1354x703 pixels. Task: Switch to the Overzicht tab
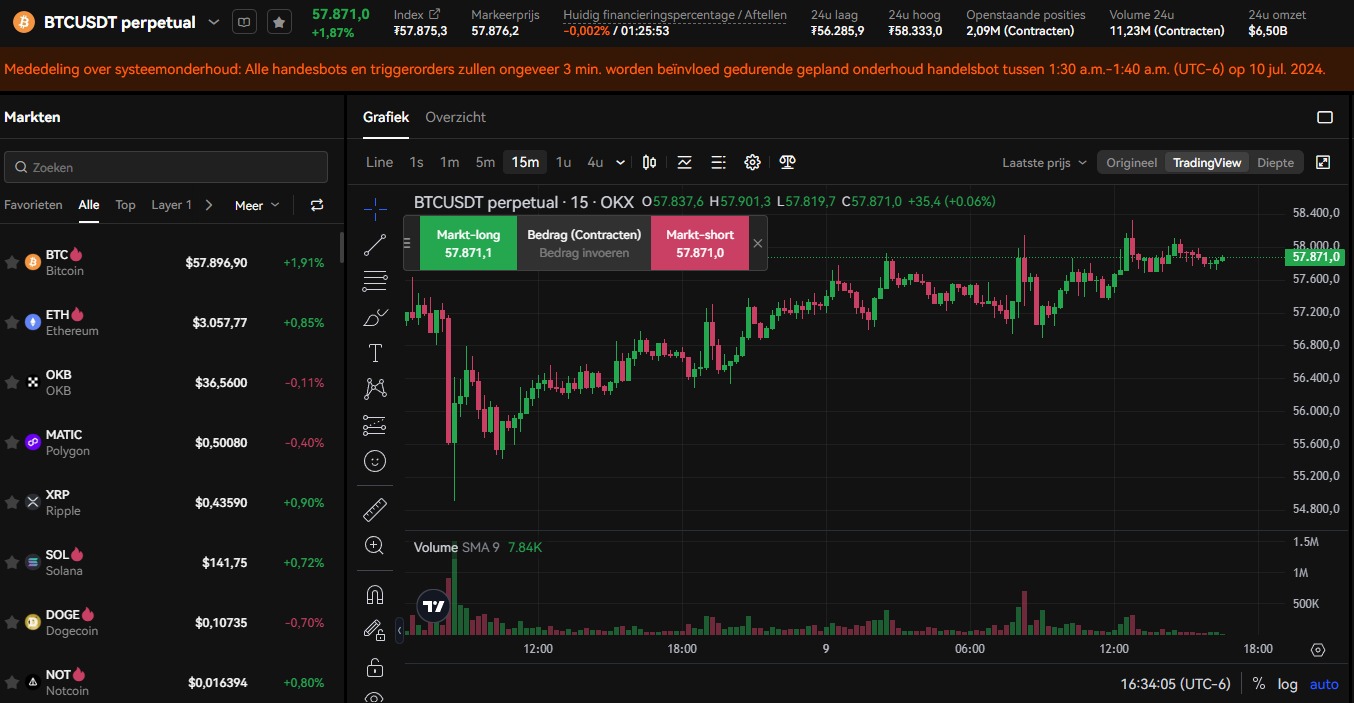455,117
